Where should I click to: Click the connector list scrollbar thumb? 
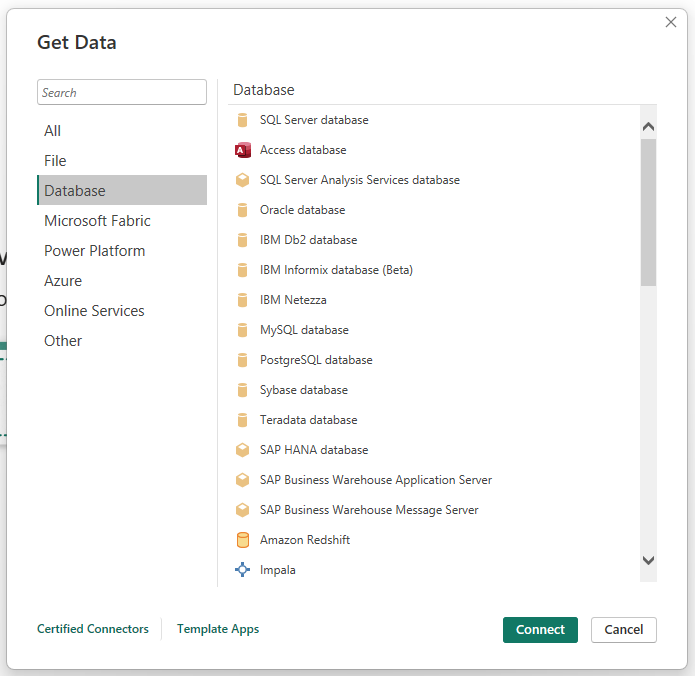point(648,212)
